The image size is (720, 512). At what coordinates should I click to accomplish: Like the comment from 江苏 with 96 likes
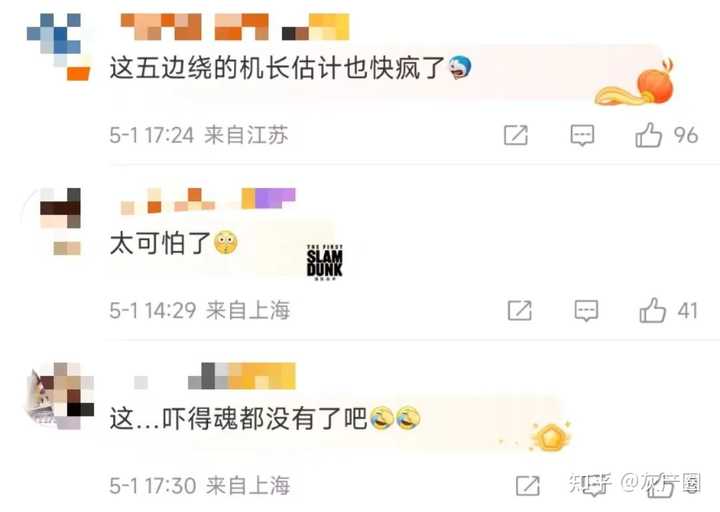click(648, 135)
